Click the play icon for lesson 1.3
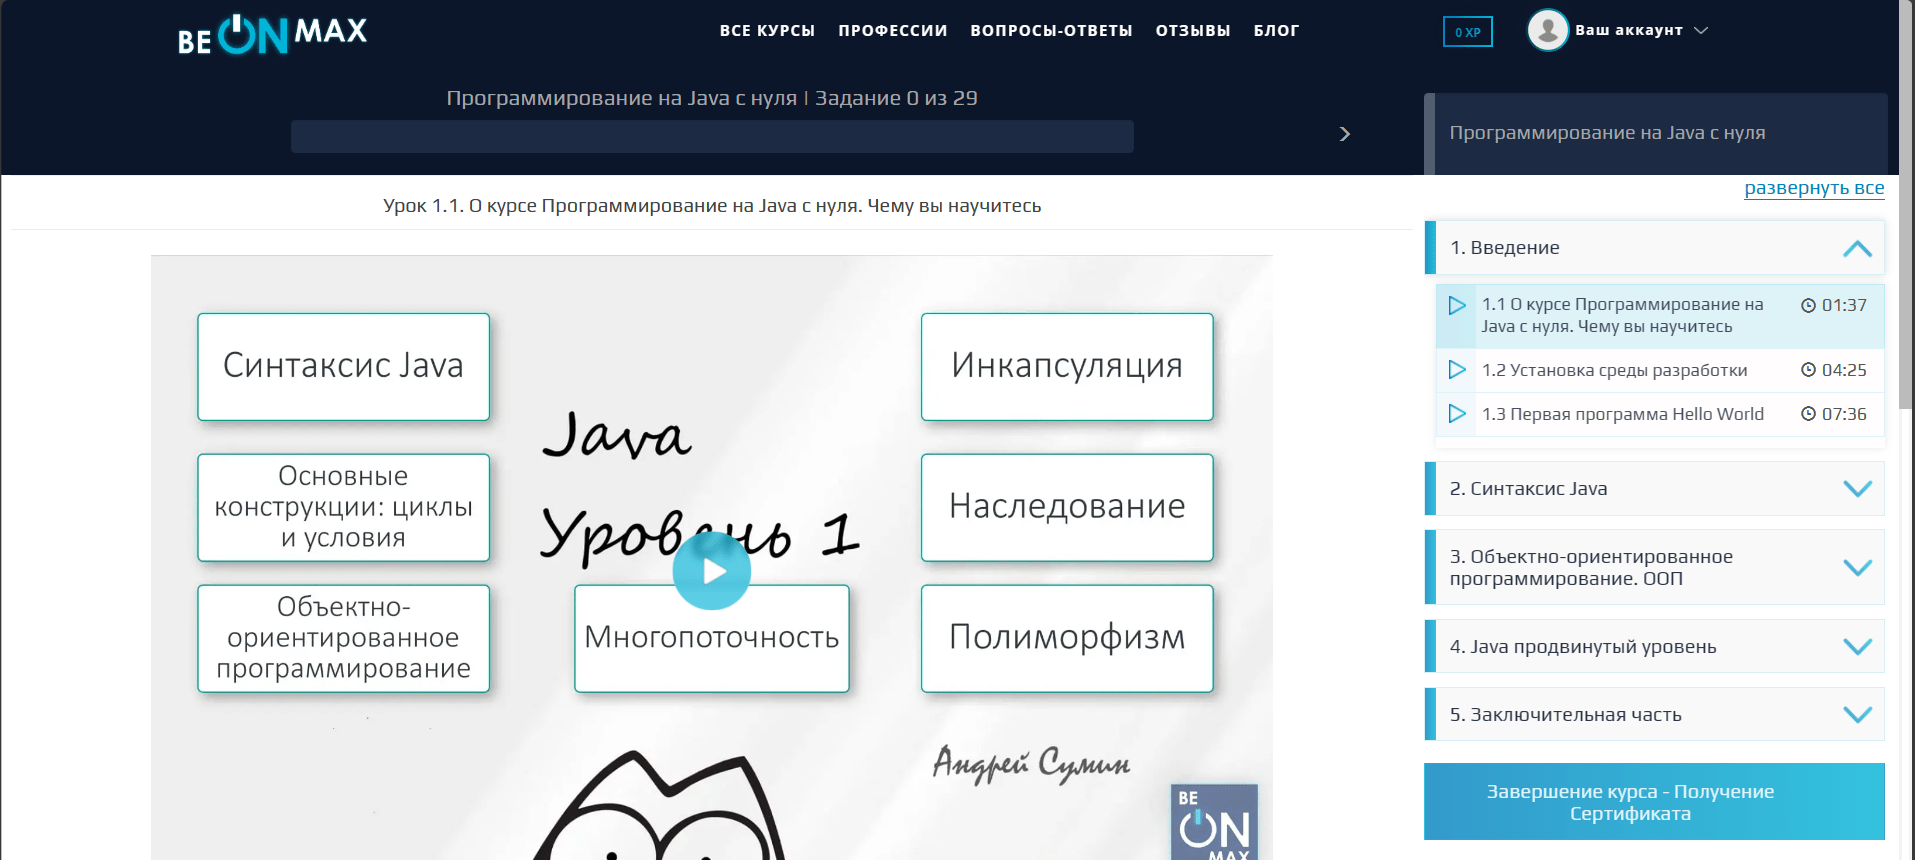 tap(1457, 414)
